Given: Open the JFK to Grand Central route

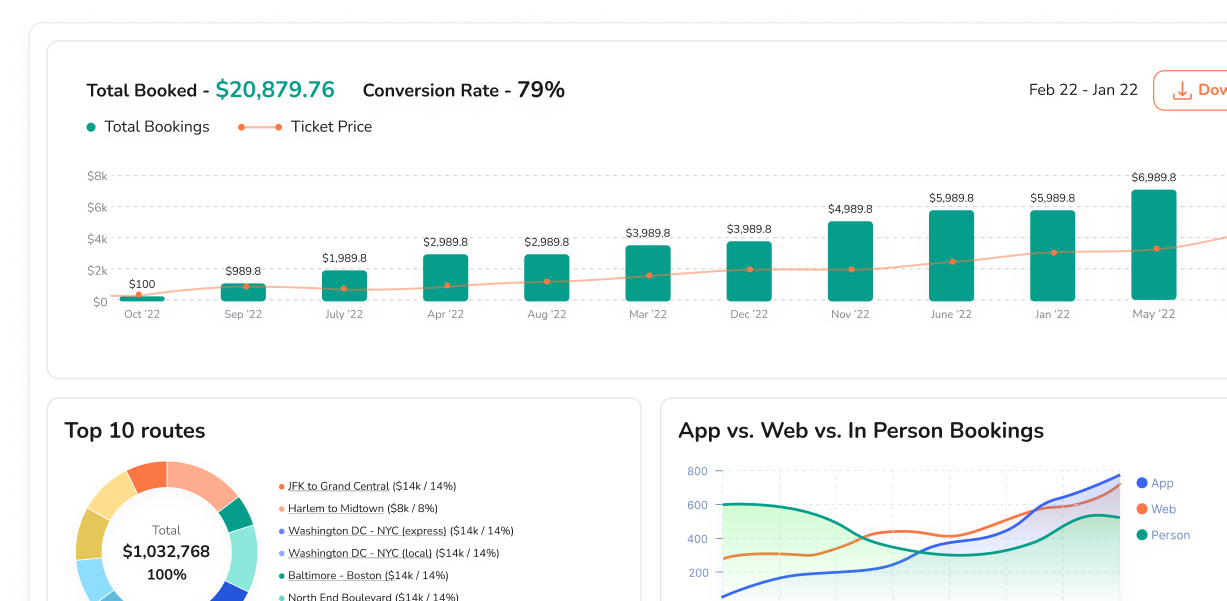Looking at the screenshot, I should pyautogui.click(x=338, y=486).
